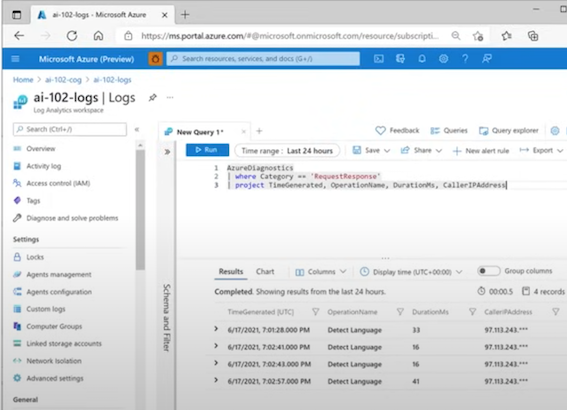The width and height of the screenshot is (567, 410).
Task: Open Network Isolation
Action: coord(54,361)
